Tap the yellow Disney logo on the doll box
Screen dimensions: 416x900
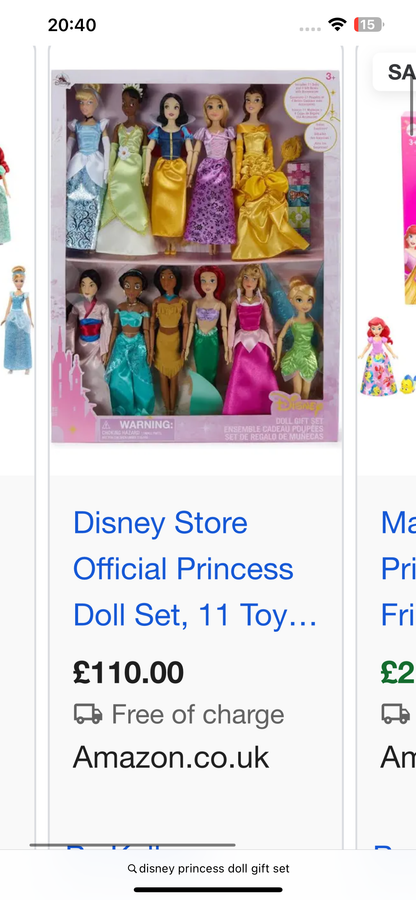coord(296,406)
